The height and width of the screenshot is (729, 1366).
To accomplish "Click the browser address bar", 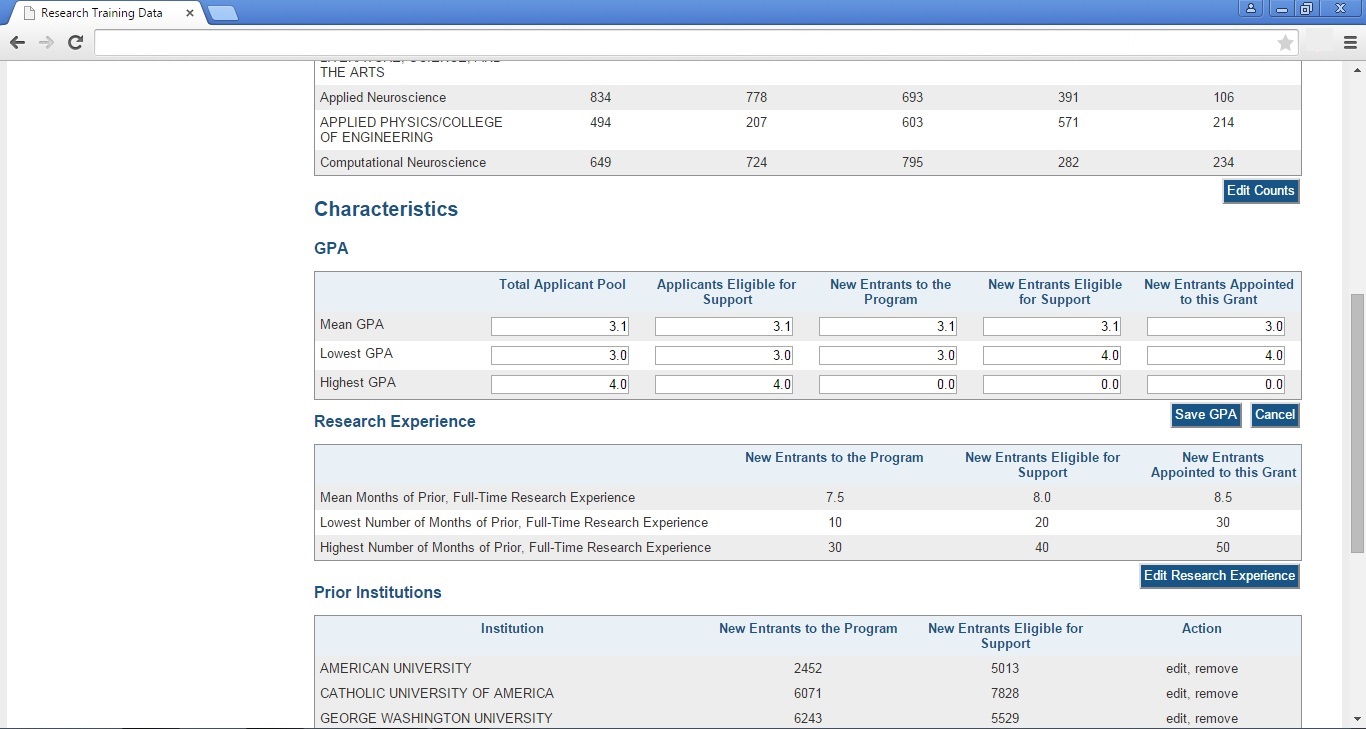I will pyautogui.click(x=680, y=42).
